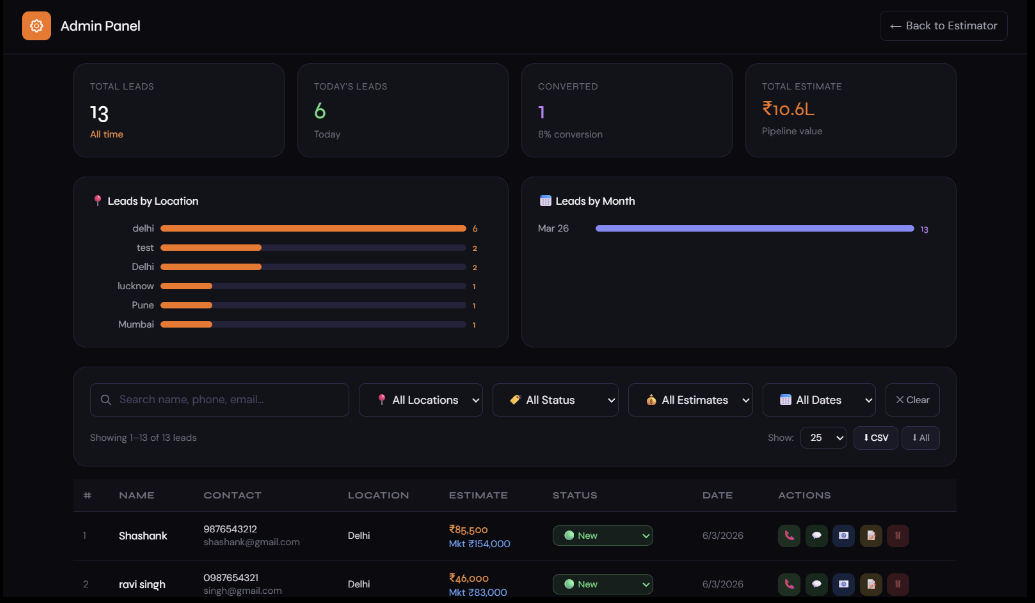Click the orange Admin Panel gear logo
Image resolution: width=1035 pixels, height=603 pixels.
[x=36, y=26]
